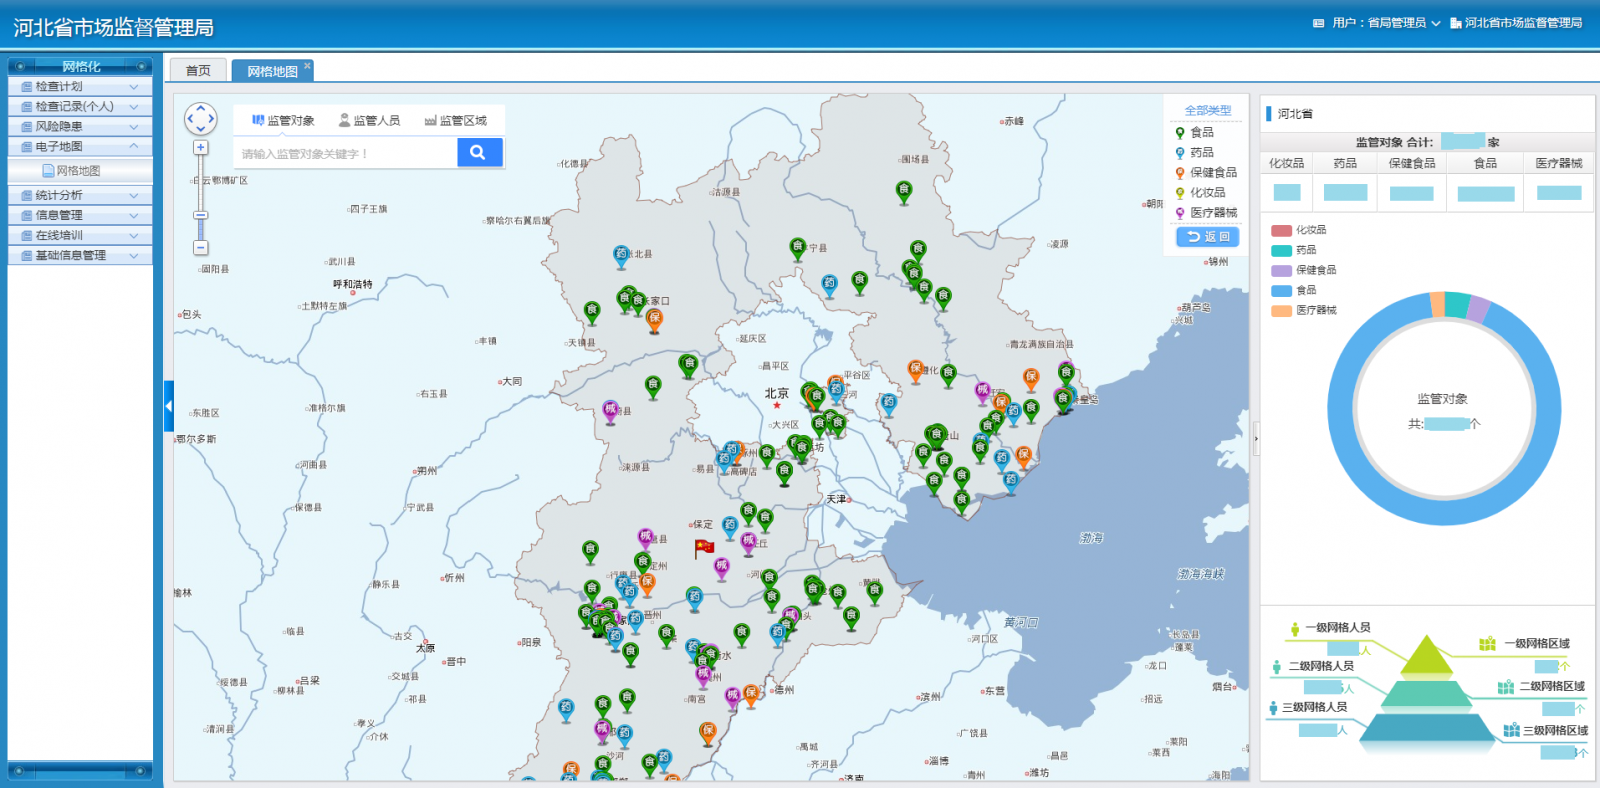The image size is (1600, 788).
Task: Collapse the left sidebar arrow handle
Action: coord(169,406)
